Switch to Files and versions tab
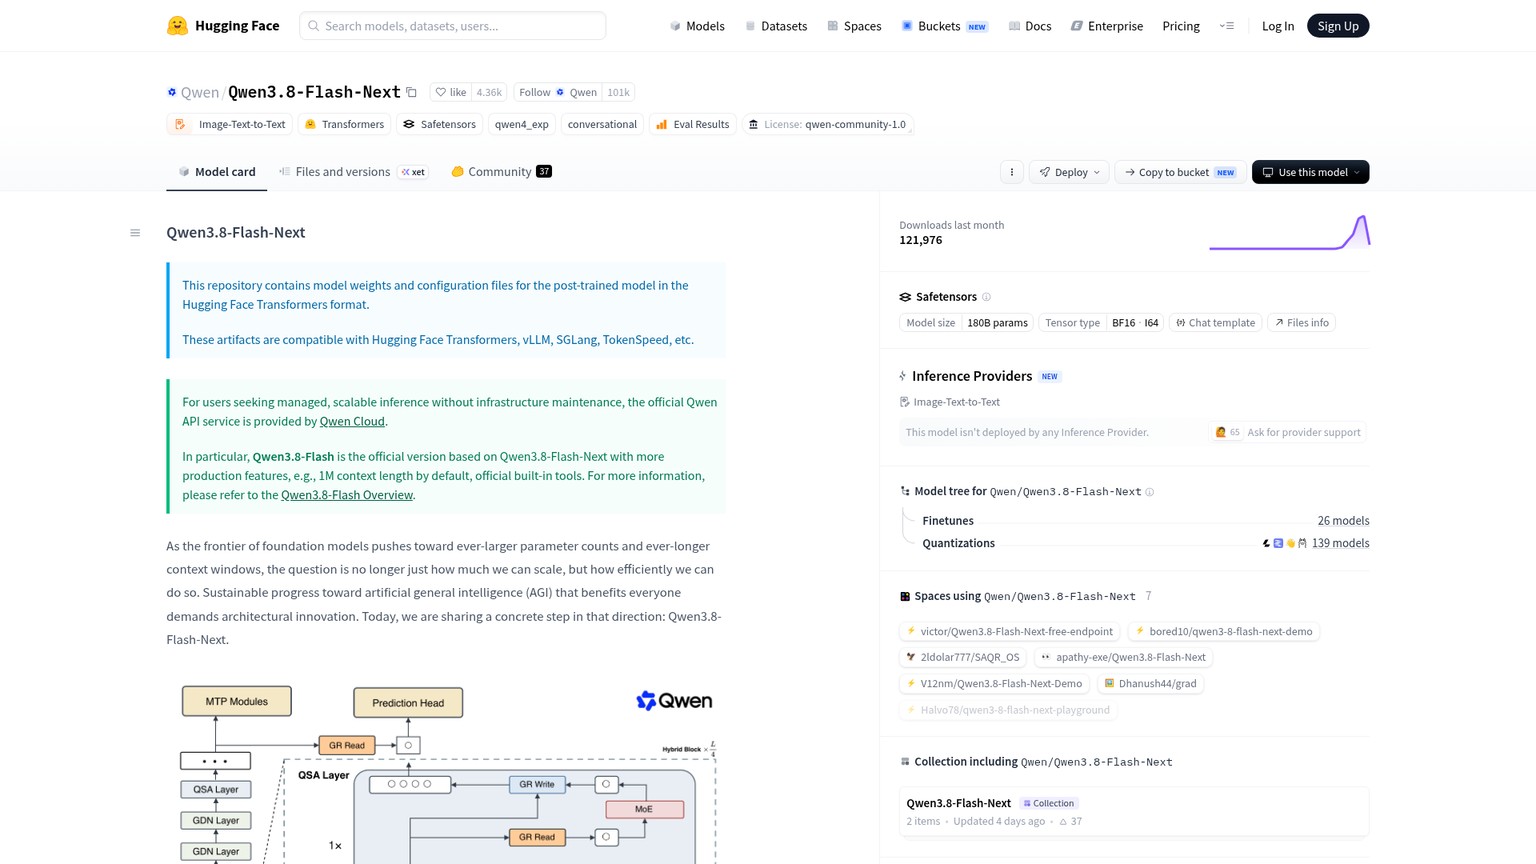 point(353,172)
